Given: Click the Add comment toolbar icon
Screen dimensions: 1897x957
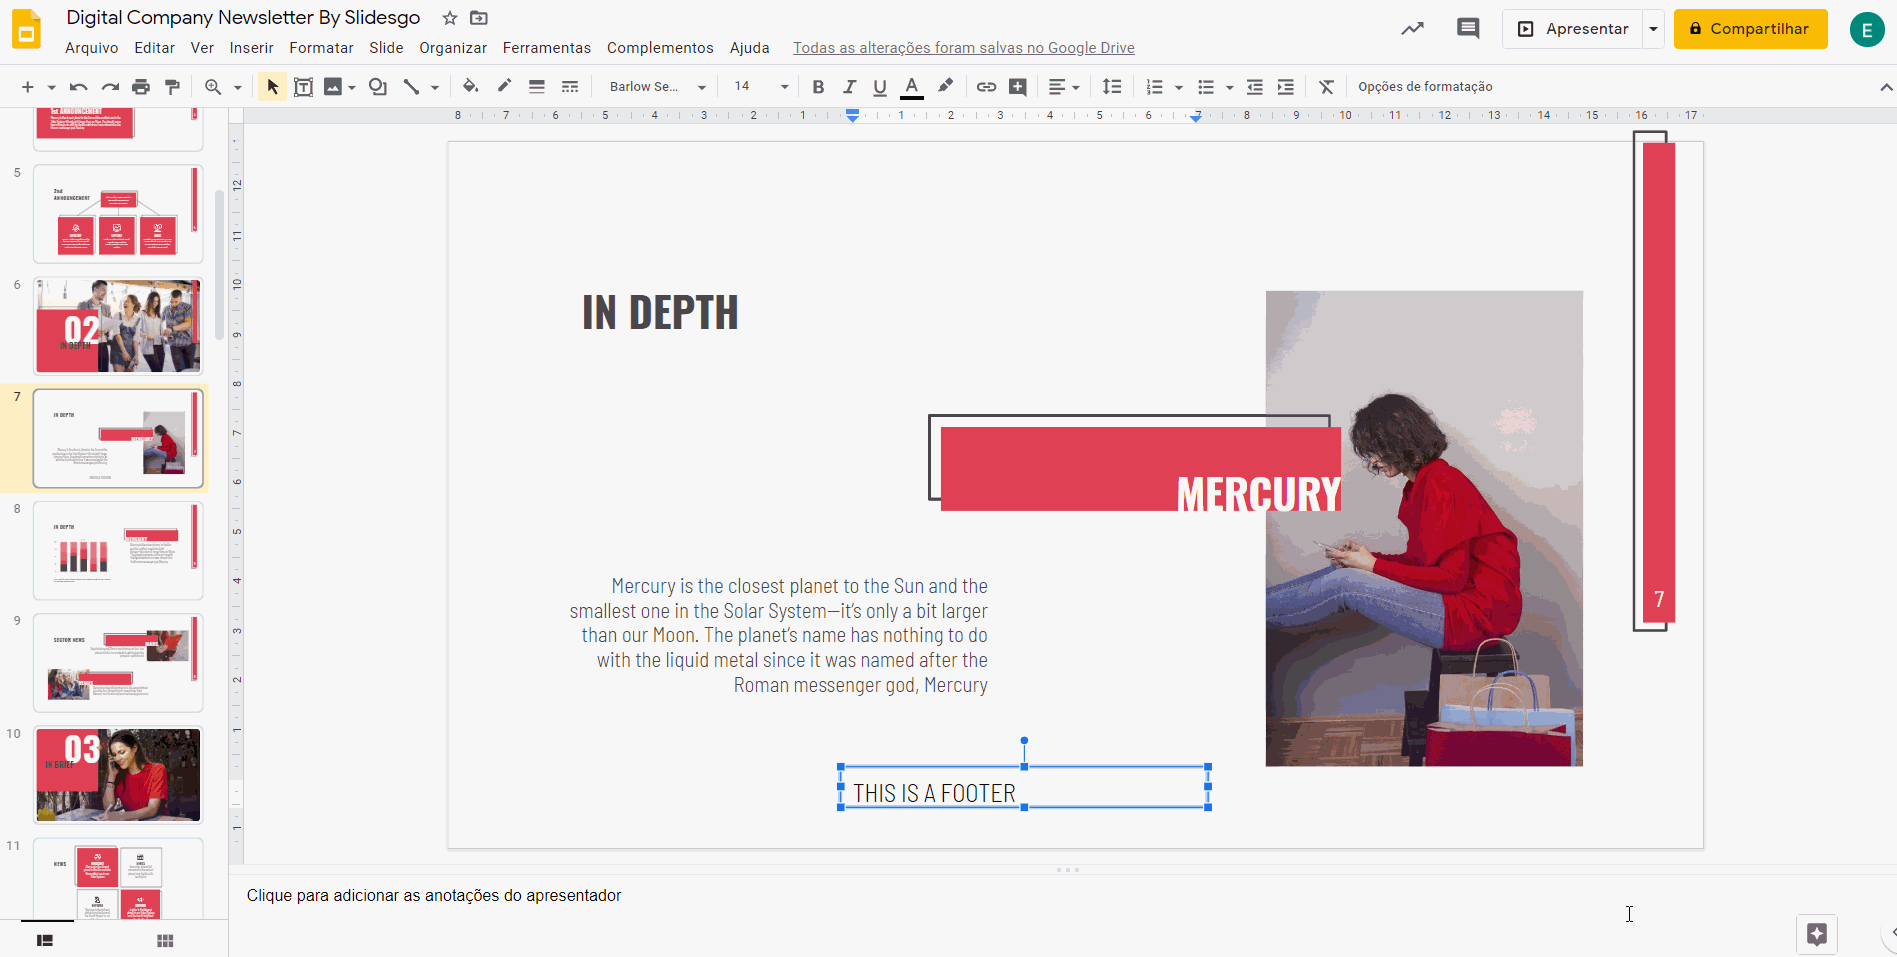Looking at the screenshot, I should (x=1018, y=87).
